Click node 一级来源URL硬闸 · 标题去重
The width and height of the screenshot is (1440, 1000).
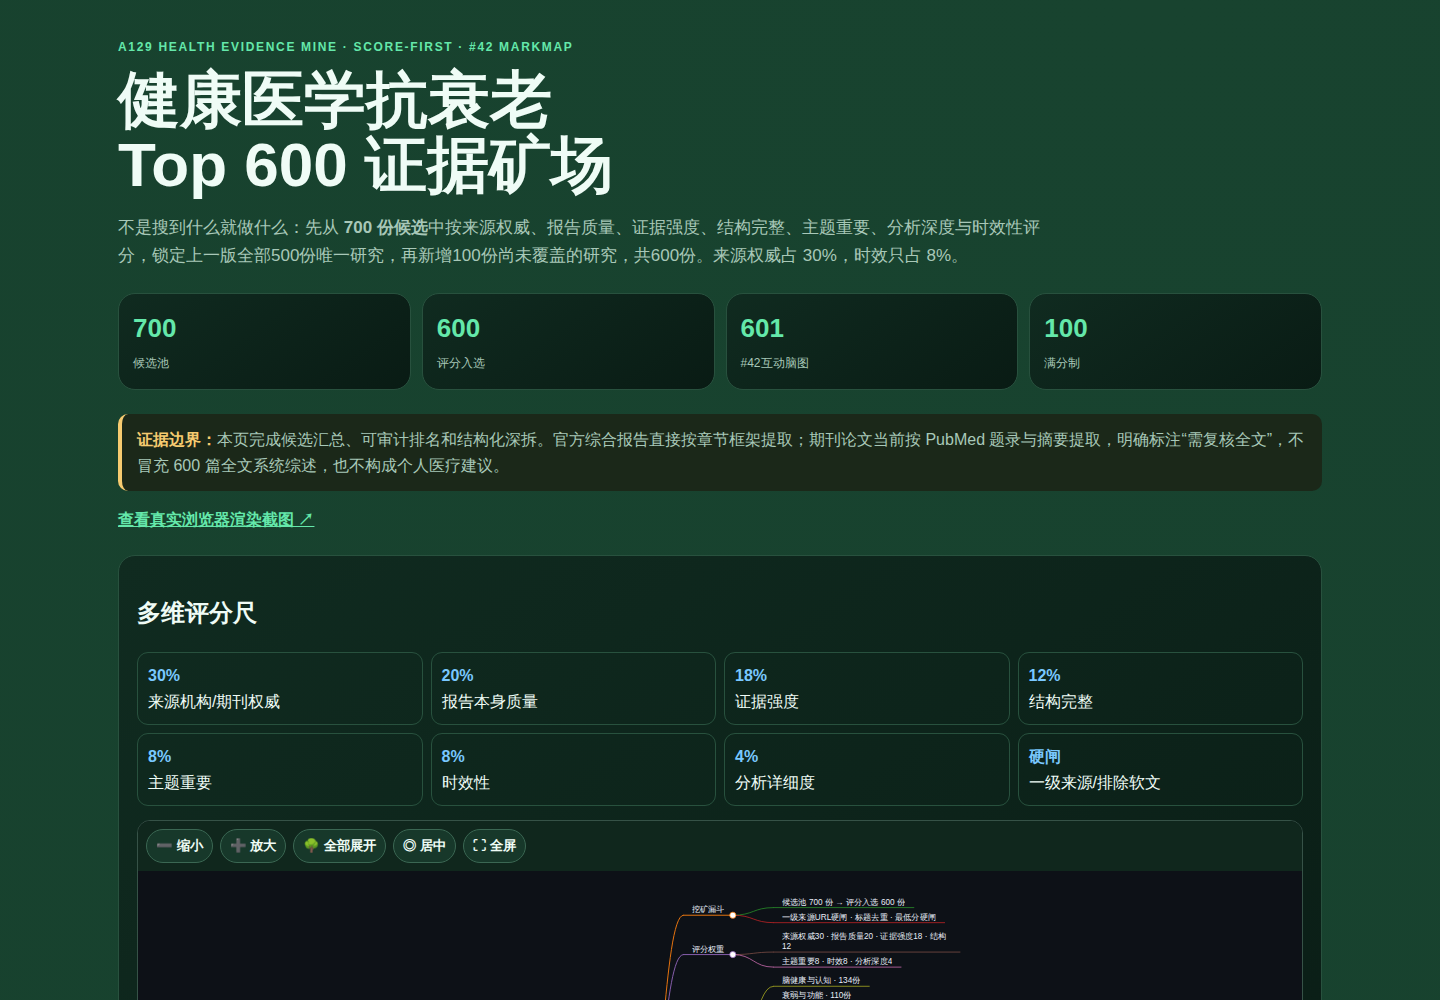859,917
